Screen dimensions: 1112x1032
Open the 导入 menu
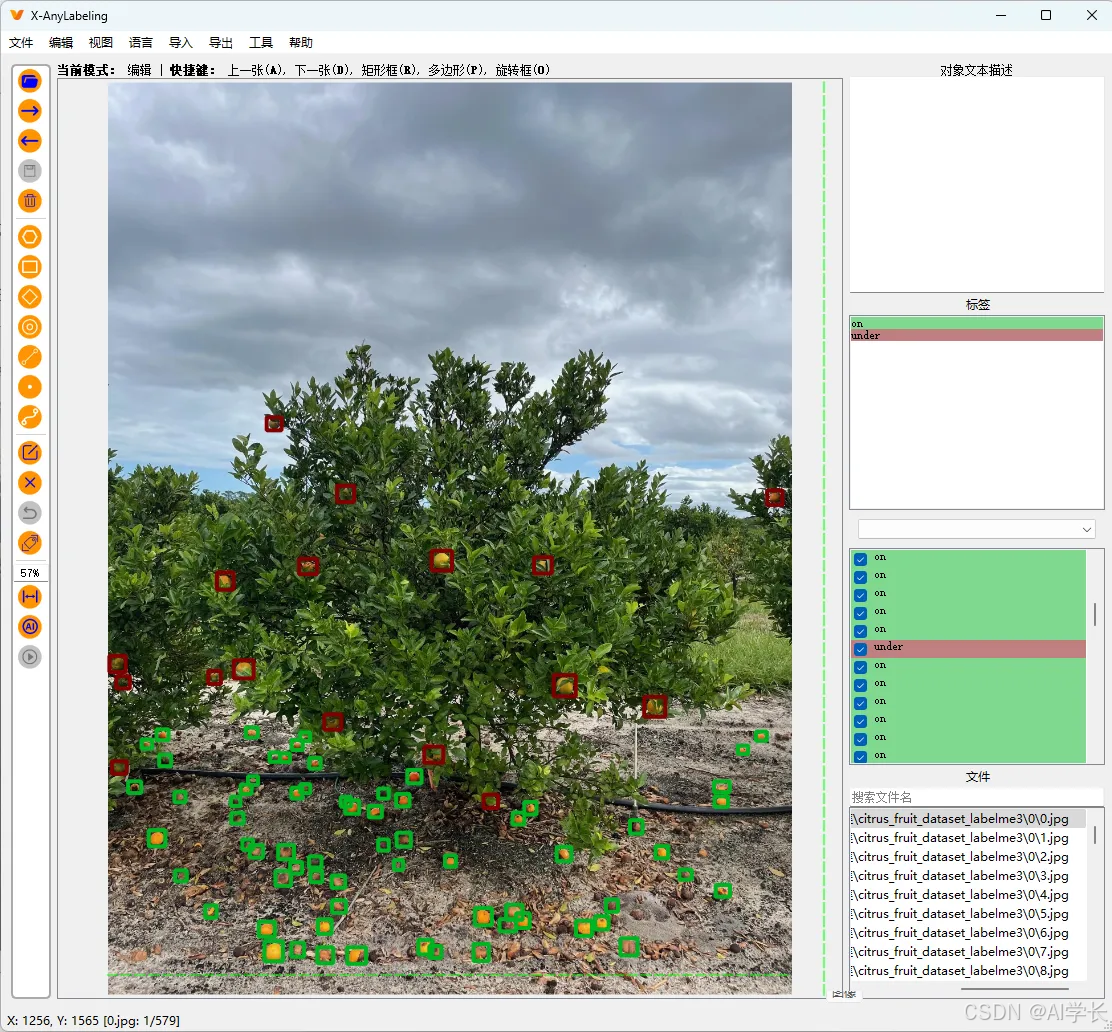pos(181,43)
